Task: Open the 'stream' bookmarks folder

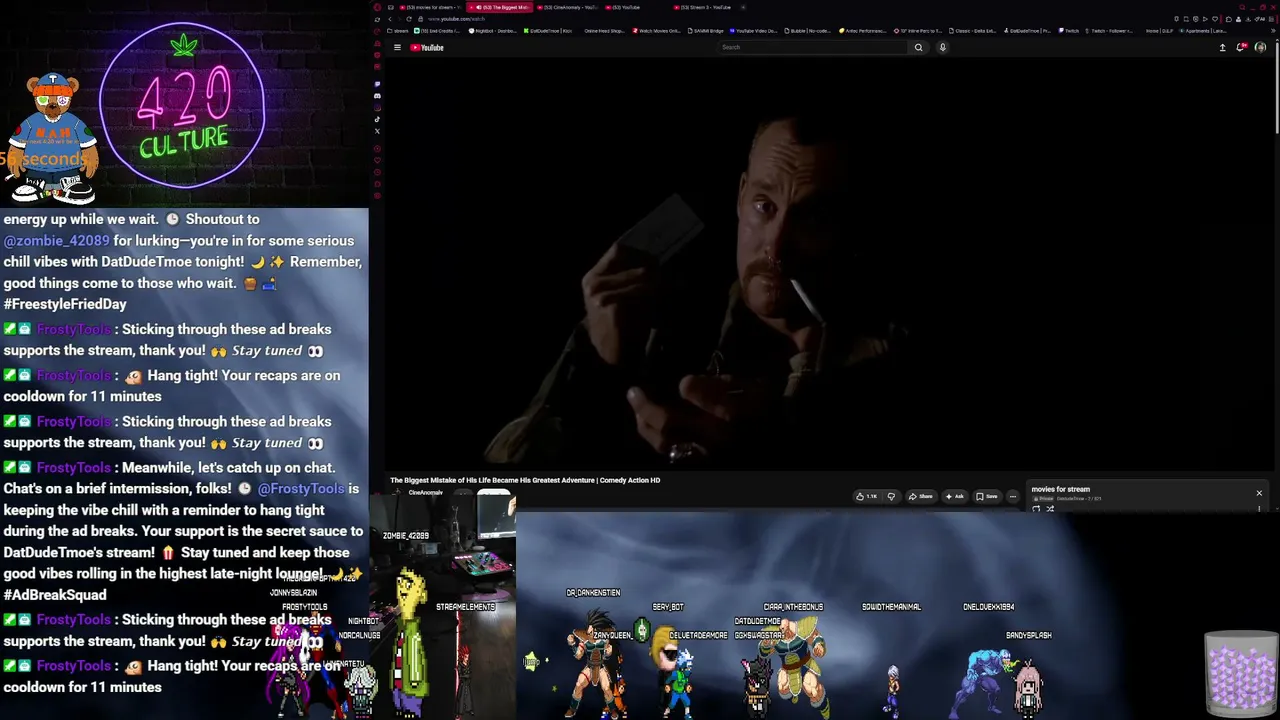Action: pyautogui.click(x=397, y=31)
